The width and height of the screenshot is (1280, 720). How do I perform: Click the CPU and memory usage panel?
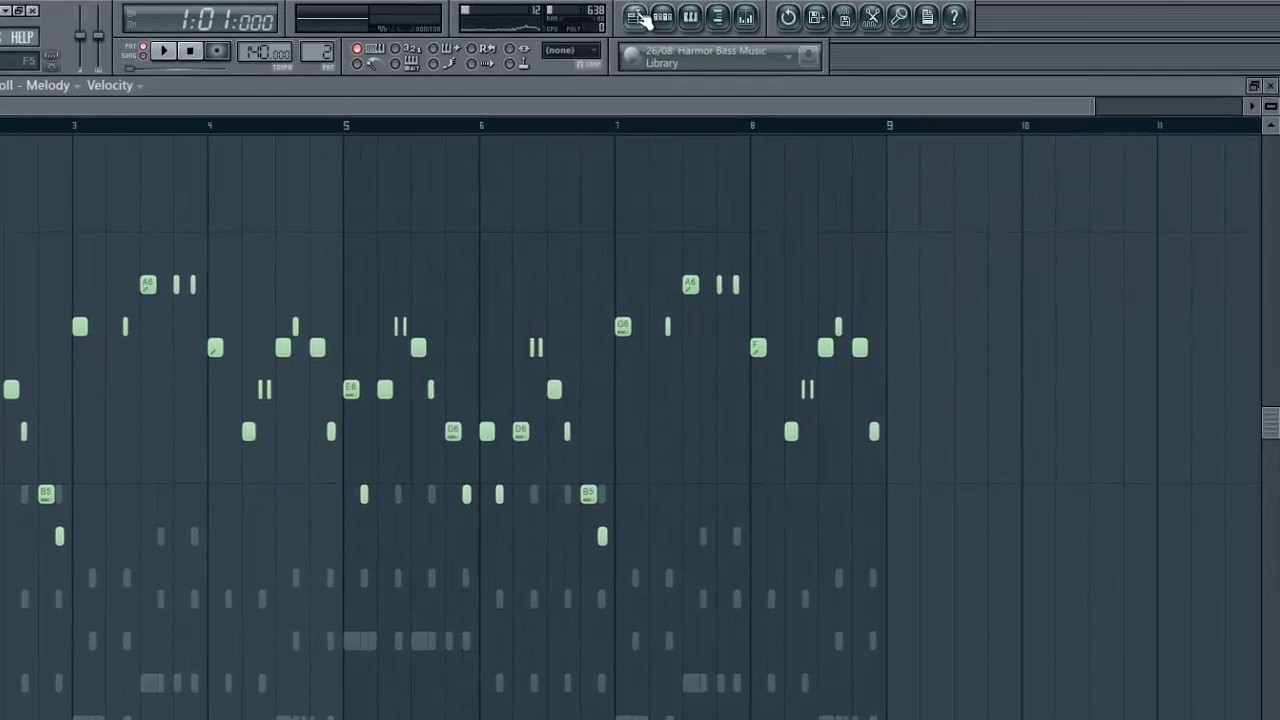[532, 19]
